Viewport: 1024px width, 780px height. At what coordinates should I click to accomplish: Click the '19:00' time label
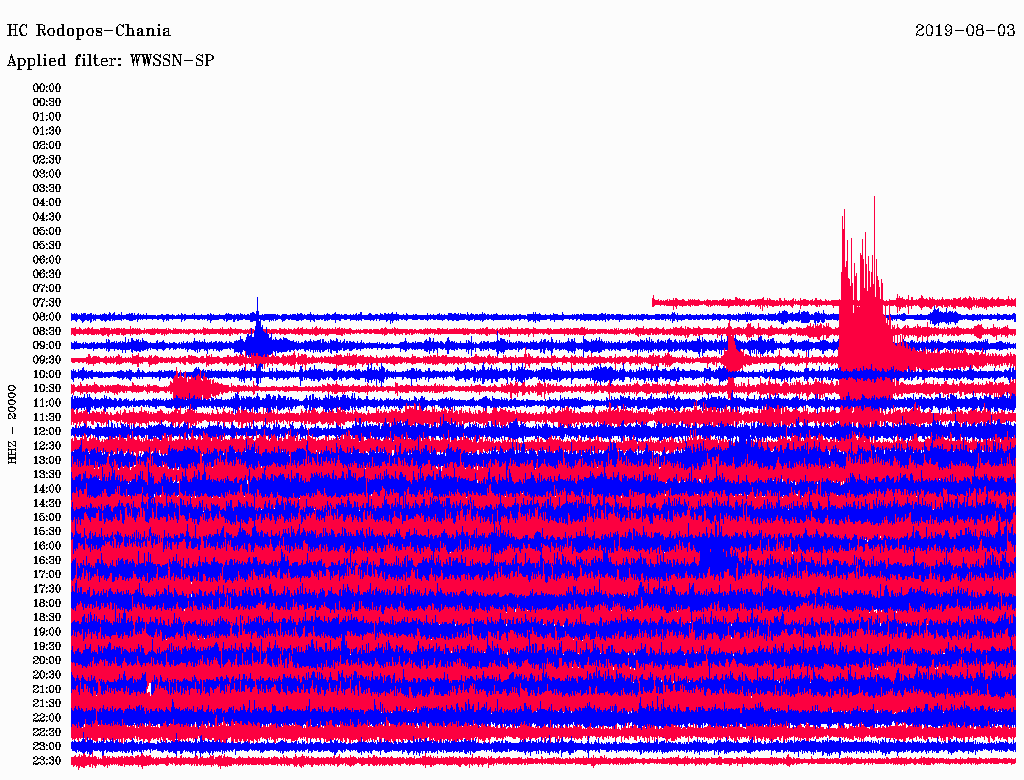47,632
